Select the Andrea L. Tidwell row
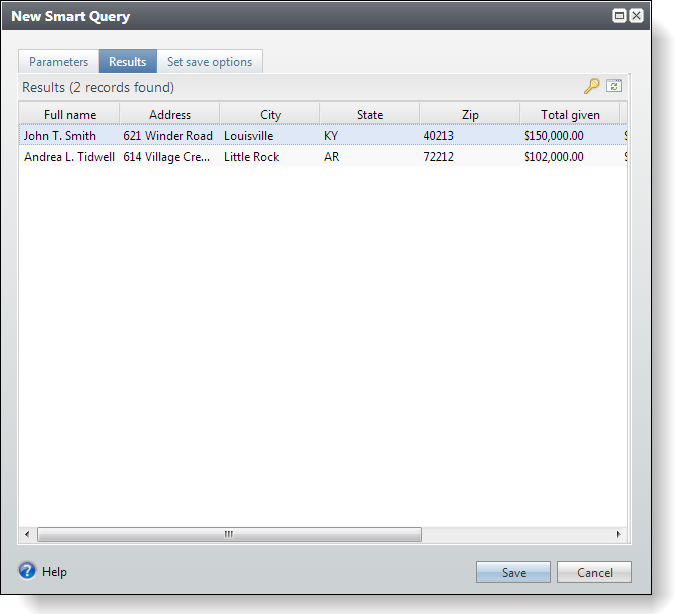The height and width of the screenshot is (614, 676). point(69,157)
